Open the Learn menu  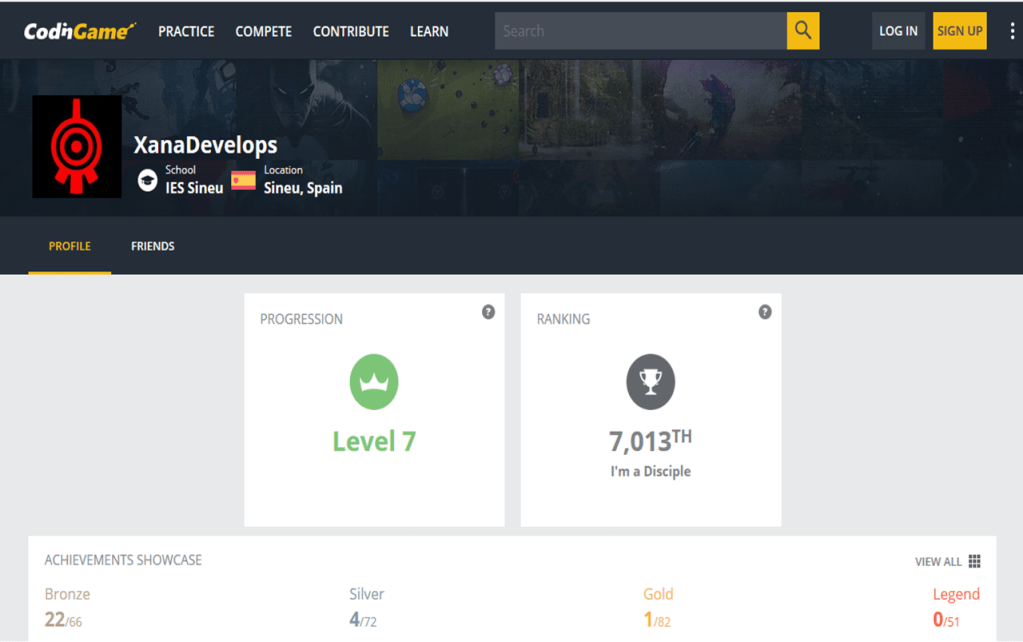[x=429, y=31]
